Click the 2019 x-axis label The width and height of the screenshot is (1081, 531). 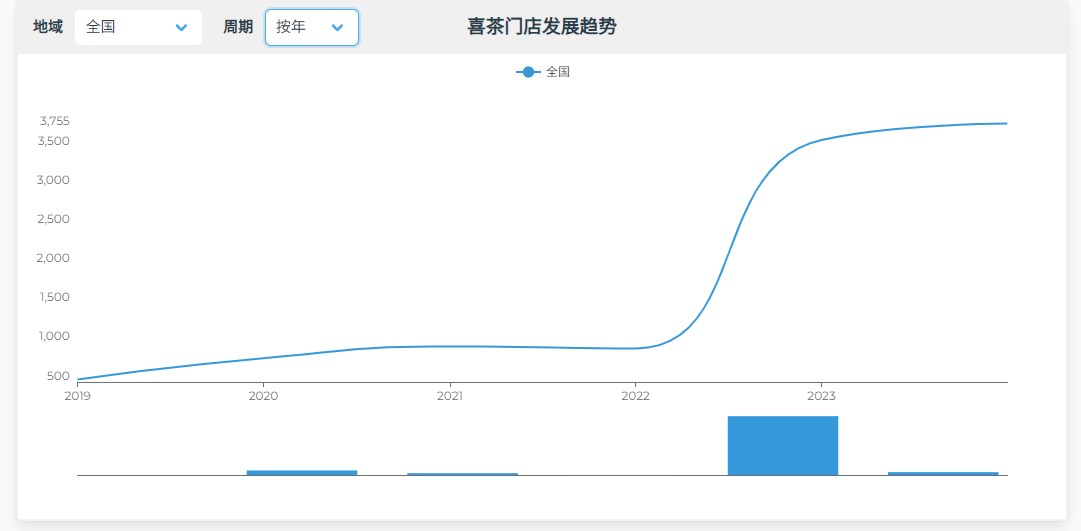coord(77,396)
